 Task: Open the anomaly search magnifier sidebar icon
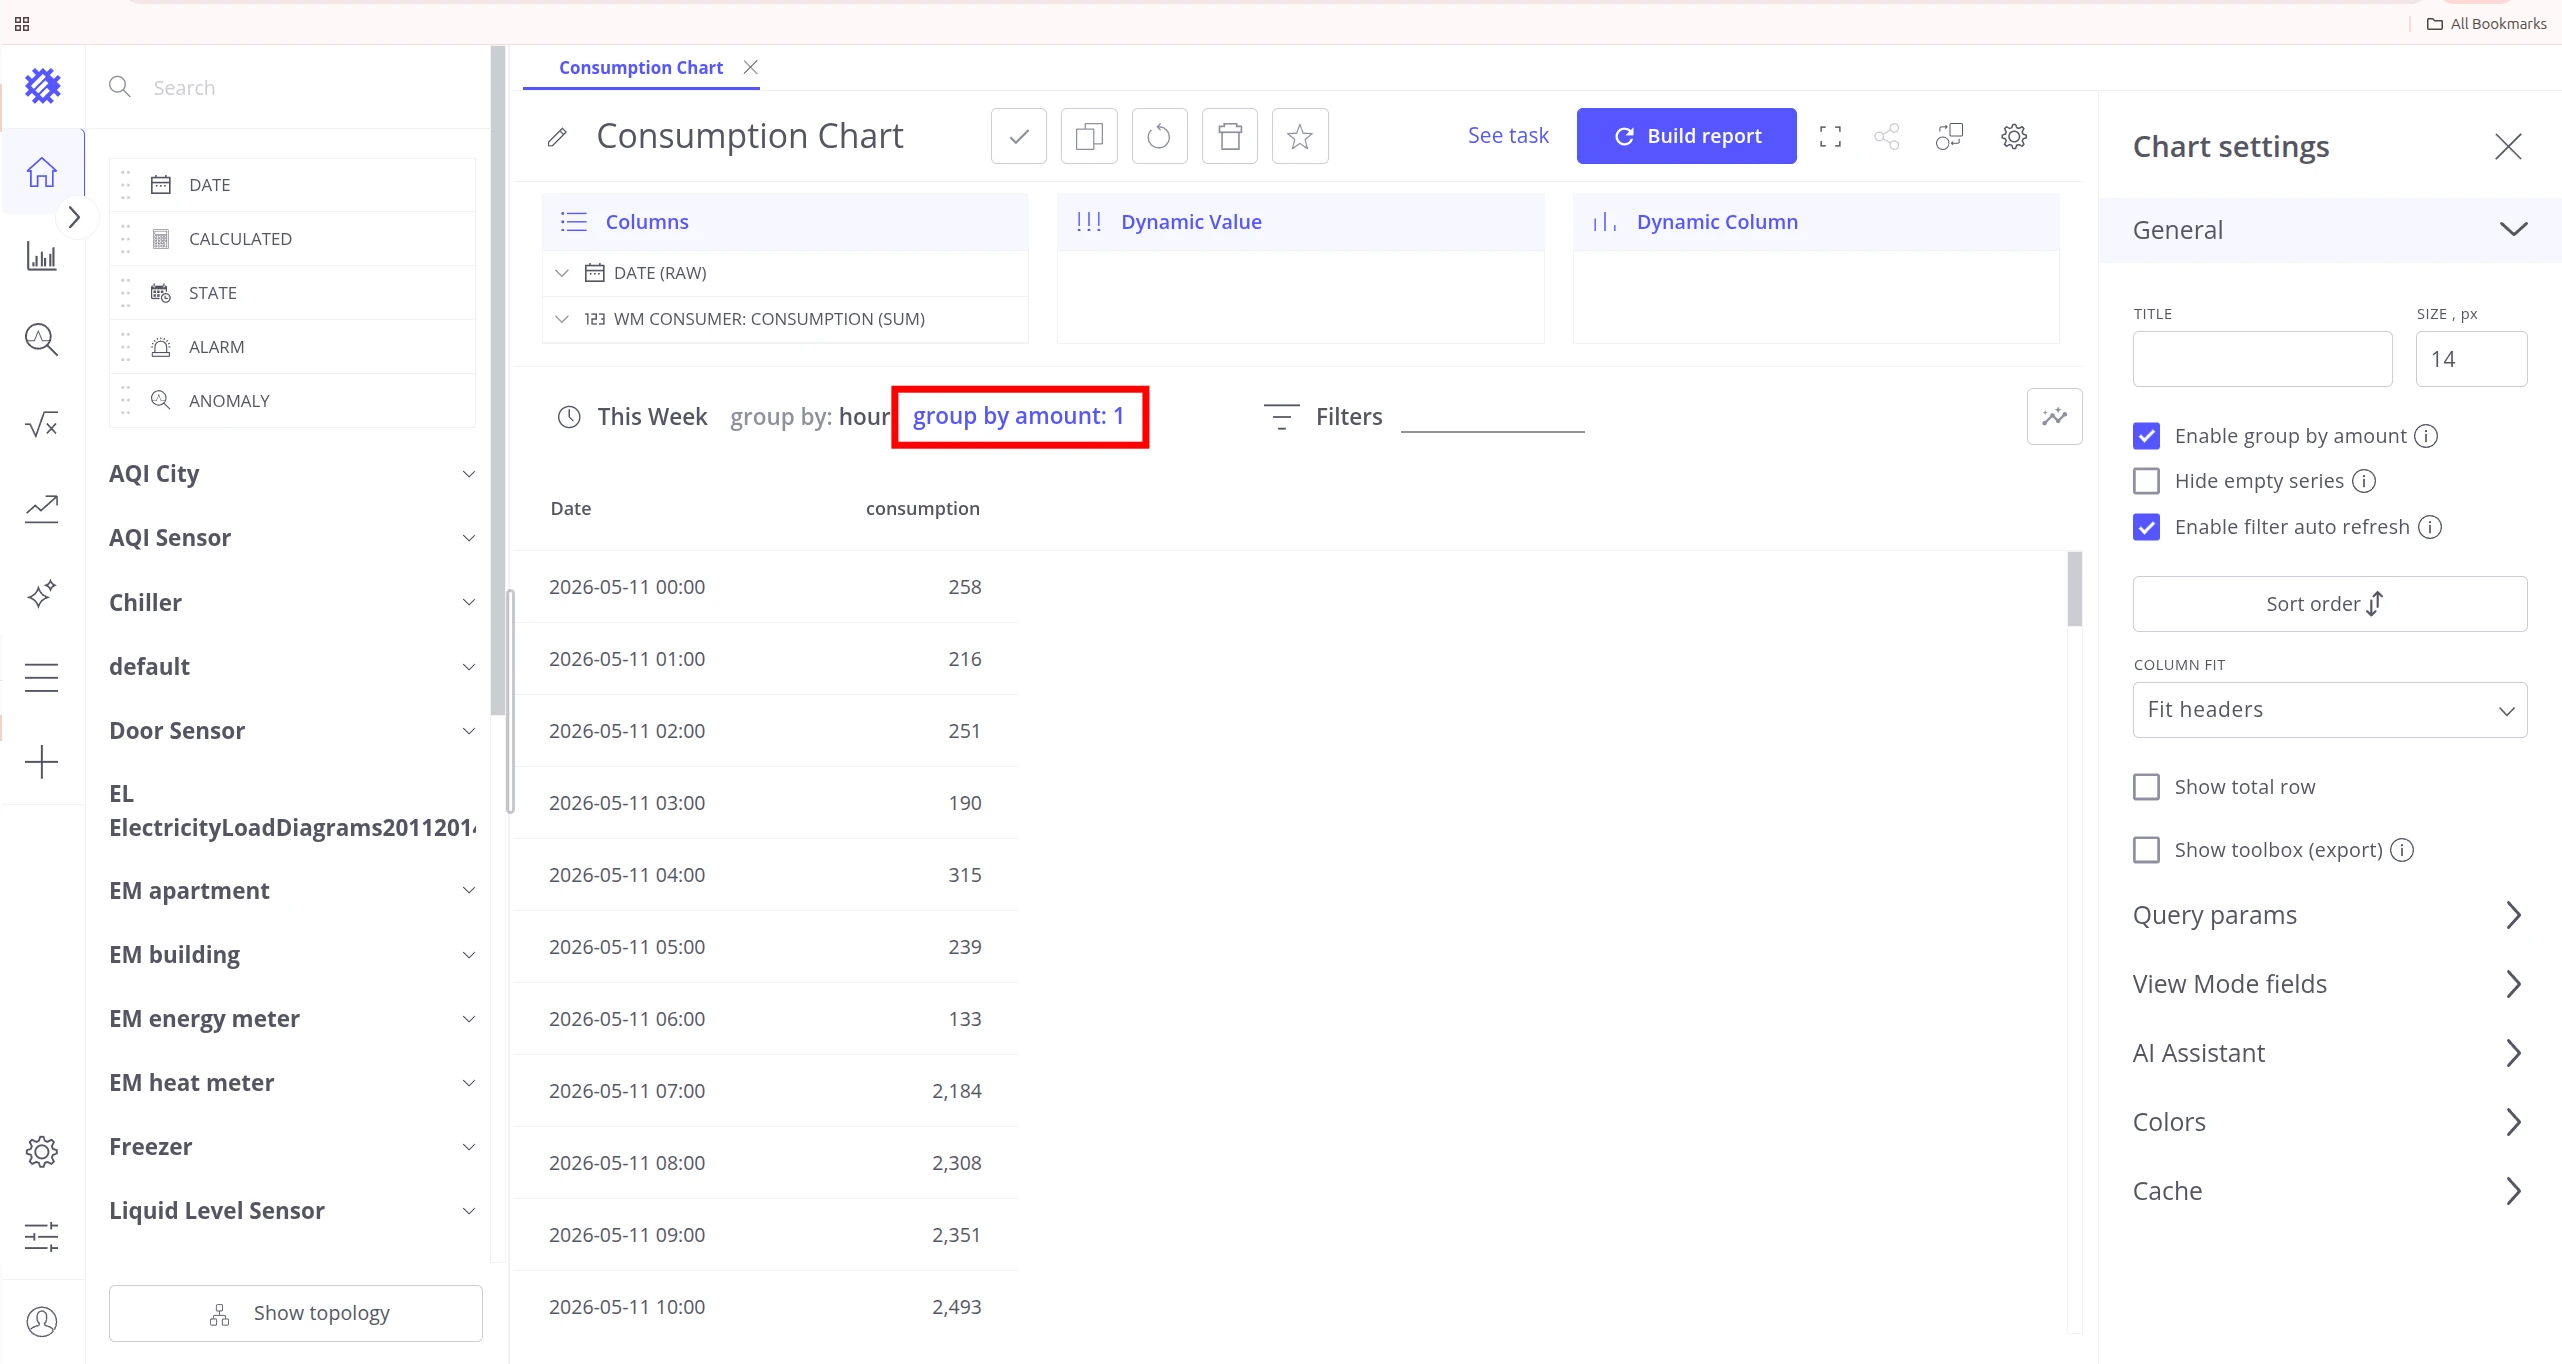pos(41,340)
